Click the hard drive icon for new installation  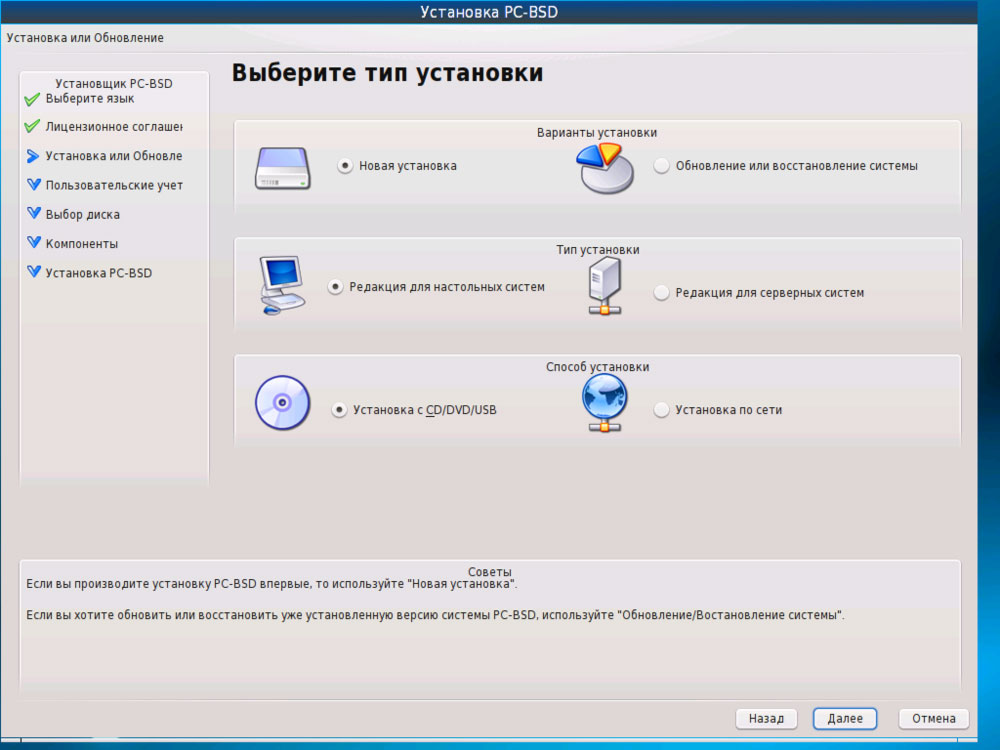pyautogui.click(x=283, y=168)
